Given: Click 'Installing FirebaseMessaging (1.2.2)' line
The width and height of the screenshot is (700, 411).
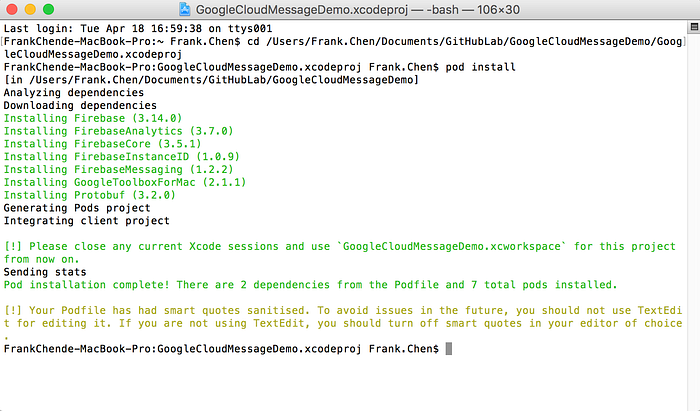Looking at the screenshot, I should tap(118, 170).
